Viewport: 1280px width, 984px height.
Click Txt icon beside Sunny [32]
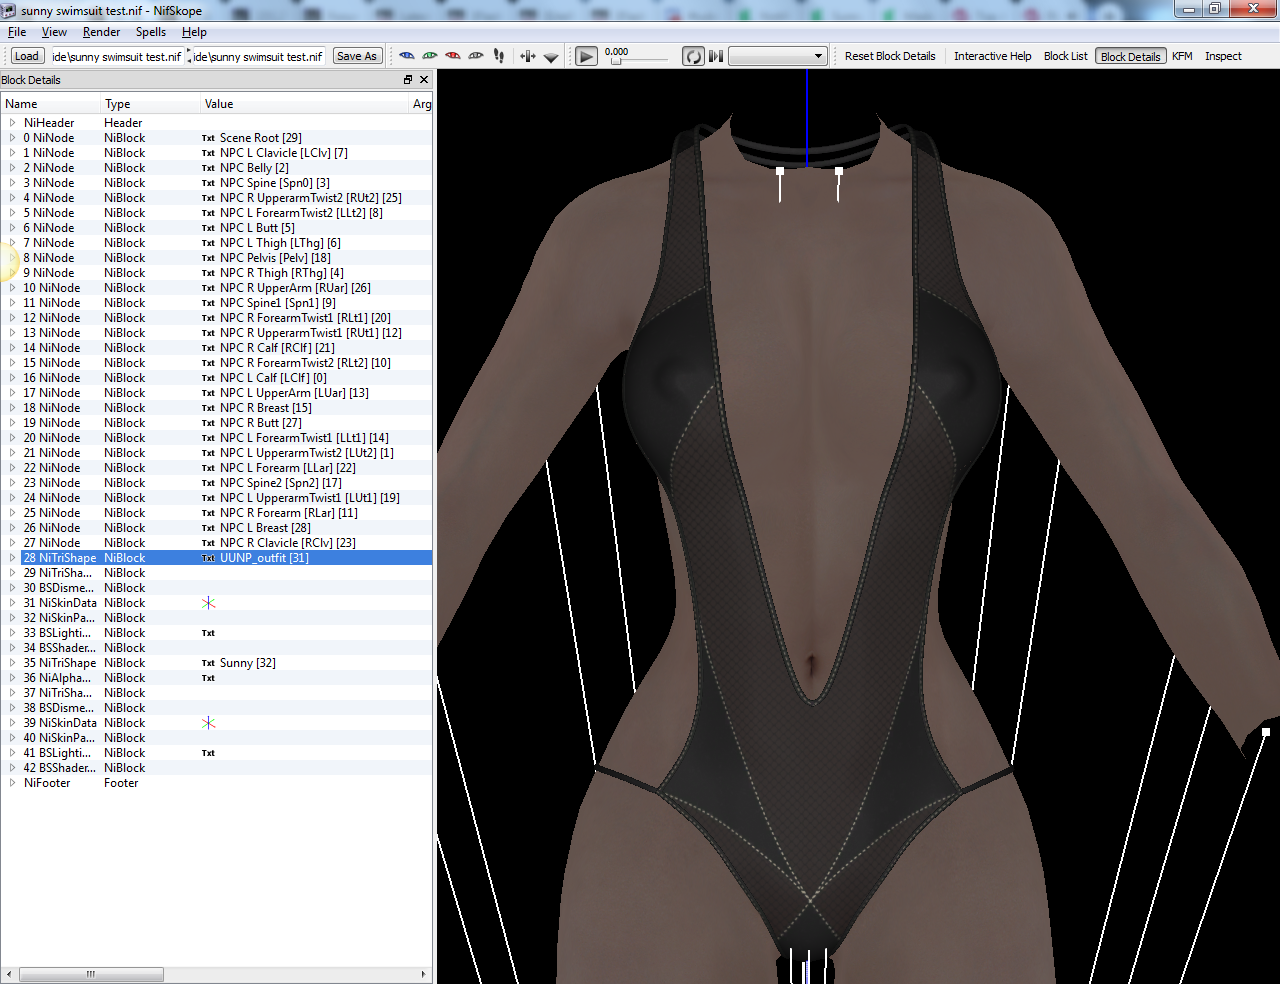pos(208,663)
